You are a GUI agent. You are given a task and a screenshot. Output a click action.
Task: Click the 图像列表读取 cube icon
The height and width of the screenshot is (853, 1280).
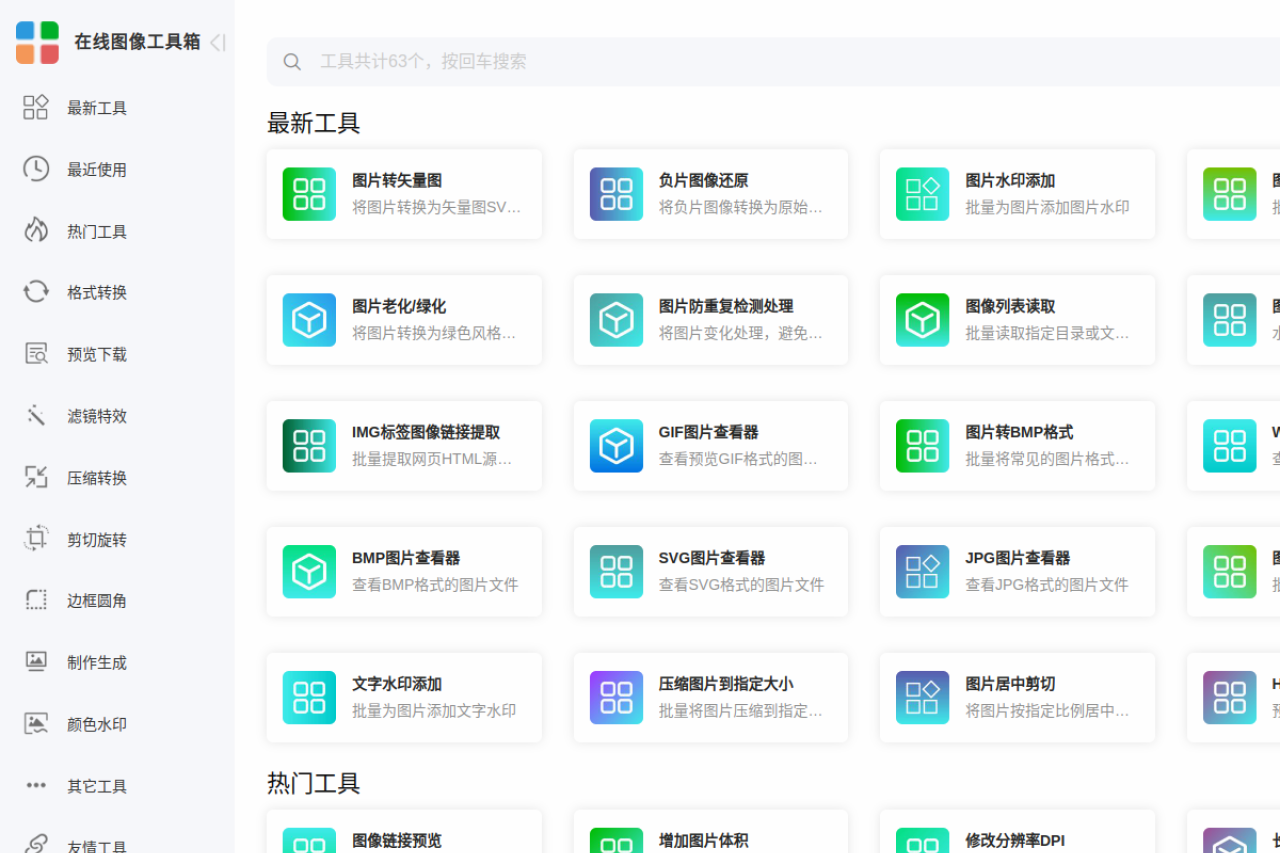(922, 320)
